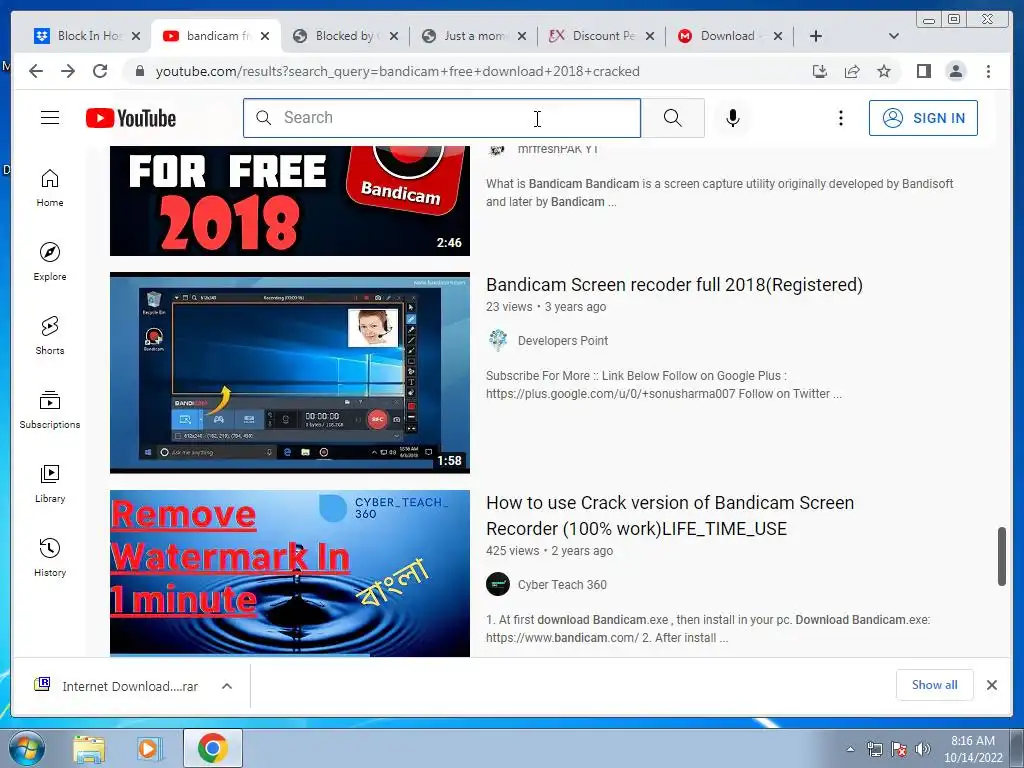Bookmark this page with the star
The height and width of the screenshot is (768, 1024).
tap(884, 71)
